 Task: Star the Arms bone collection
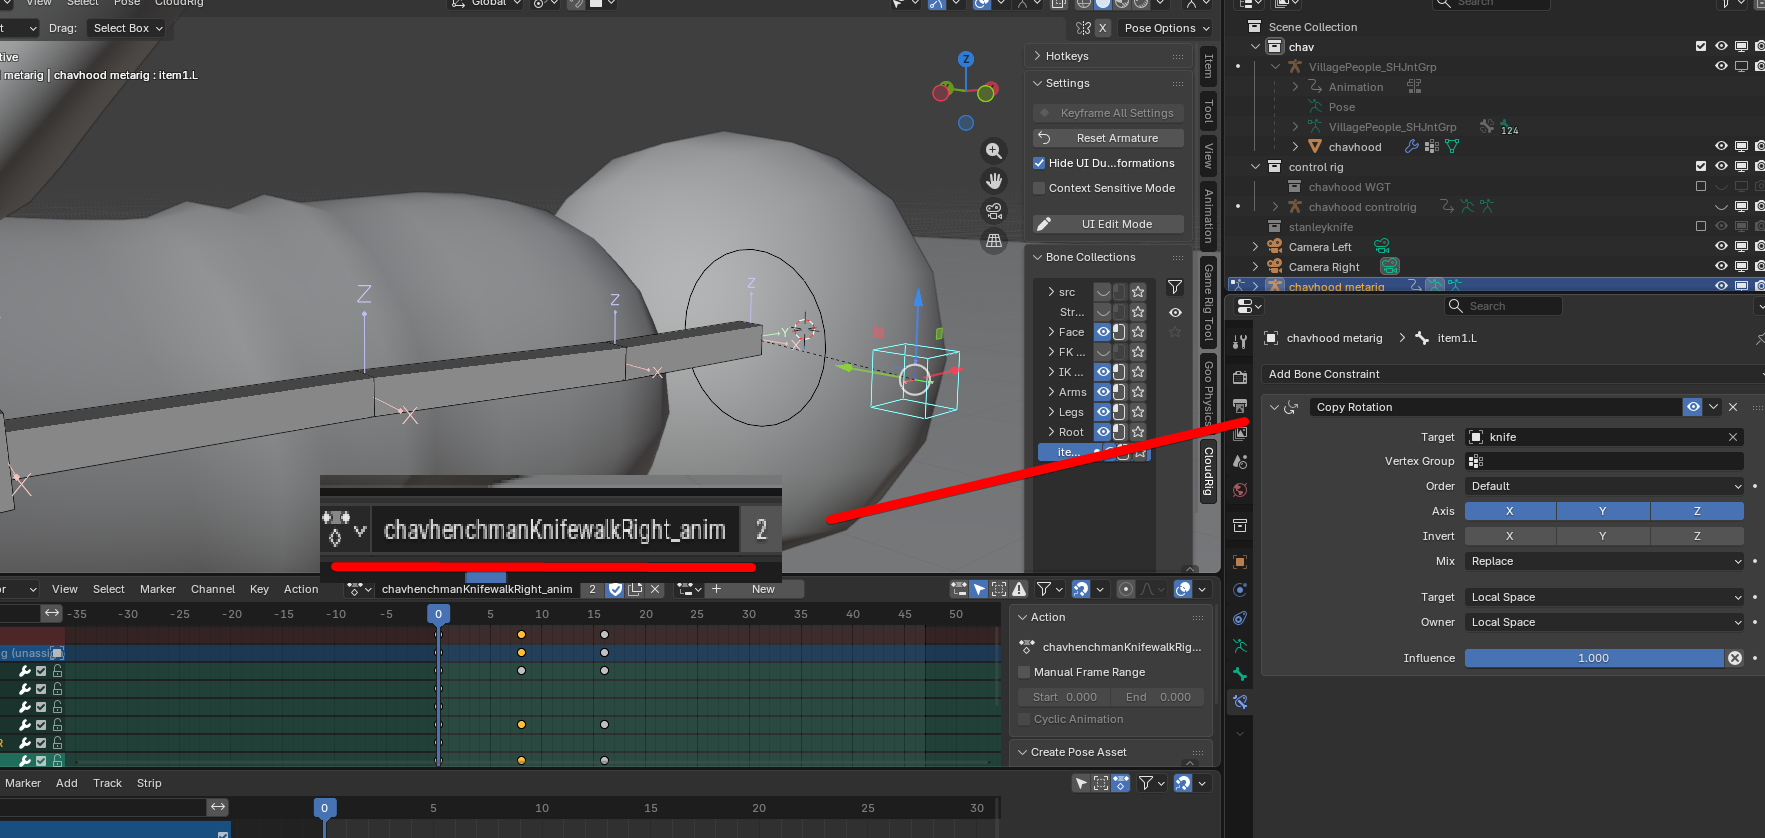point(1138,392)
